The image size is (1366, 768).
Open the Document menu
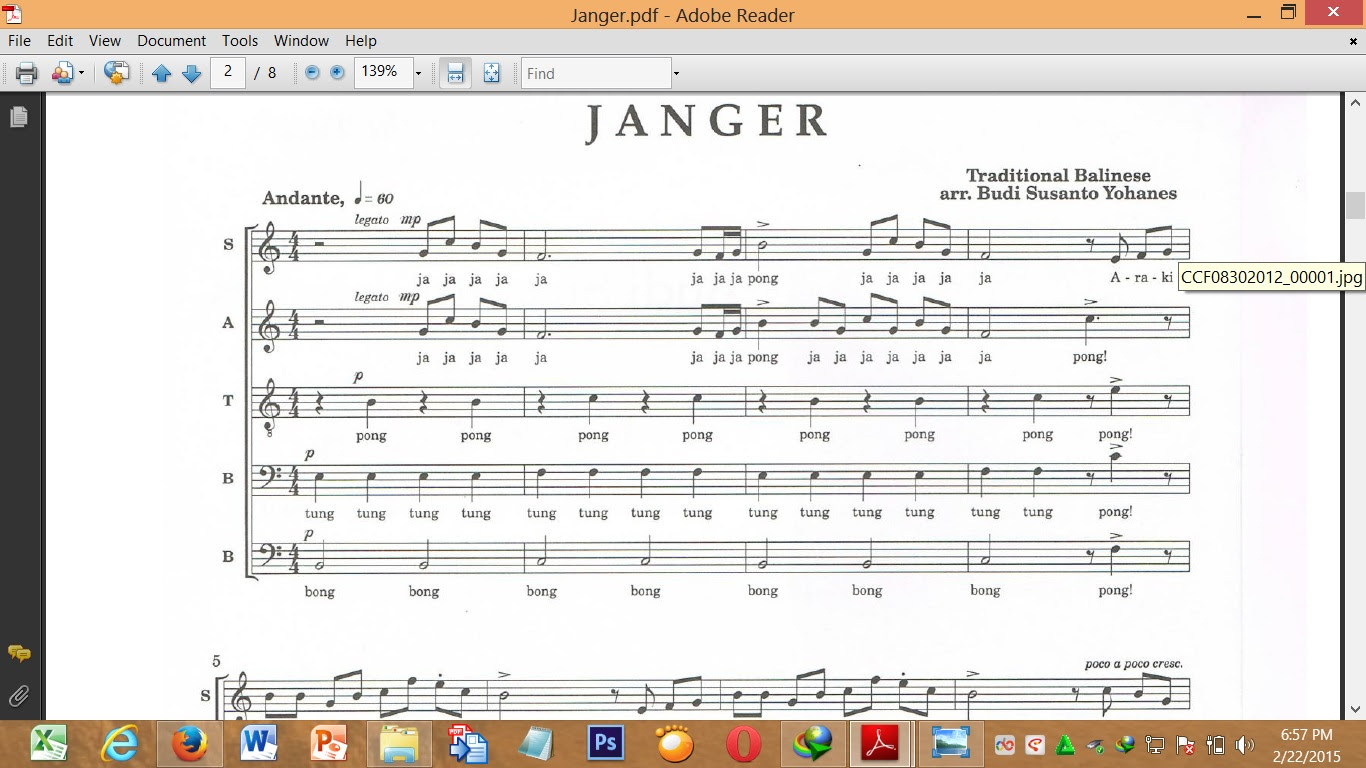pos(172,41)
